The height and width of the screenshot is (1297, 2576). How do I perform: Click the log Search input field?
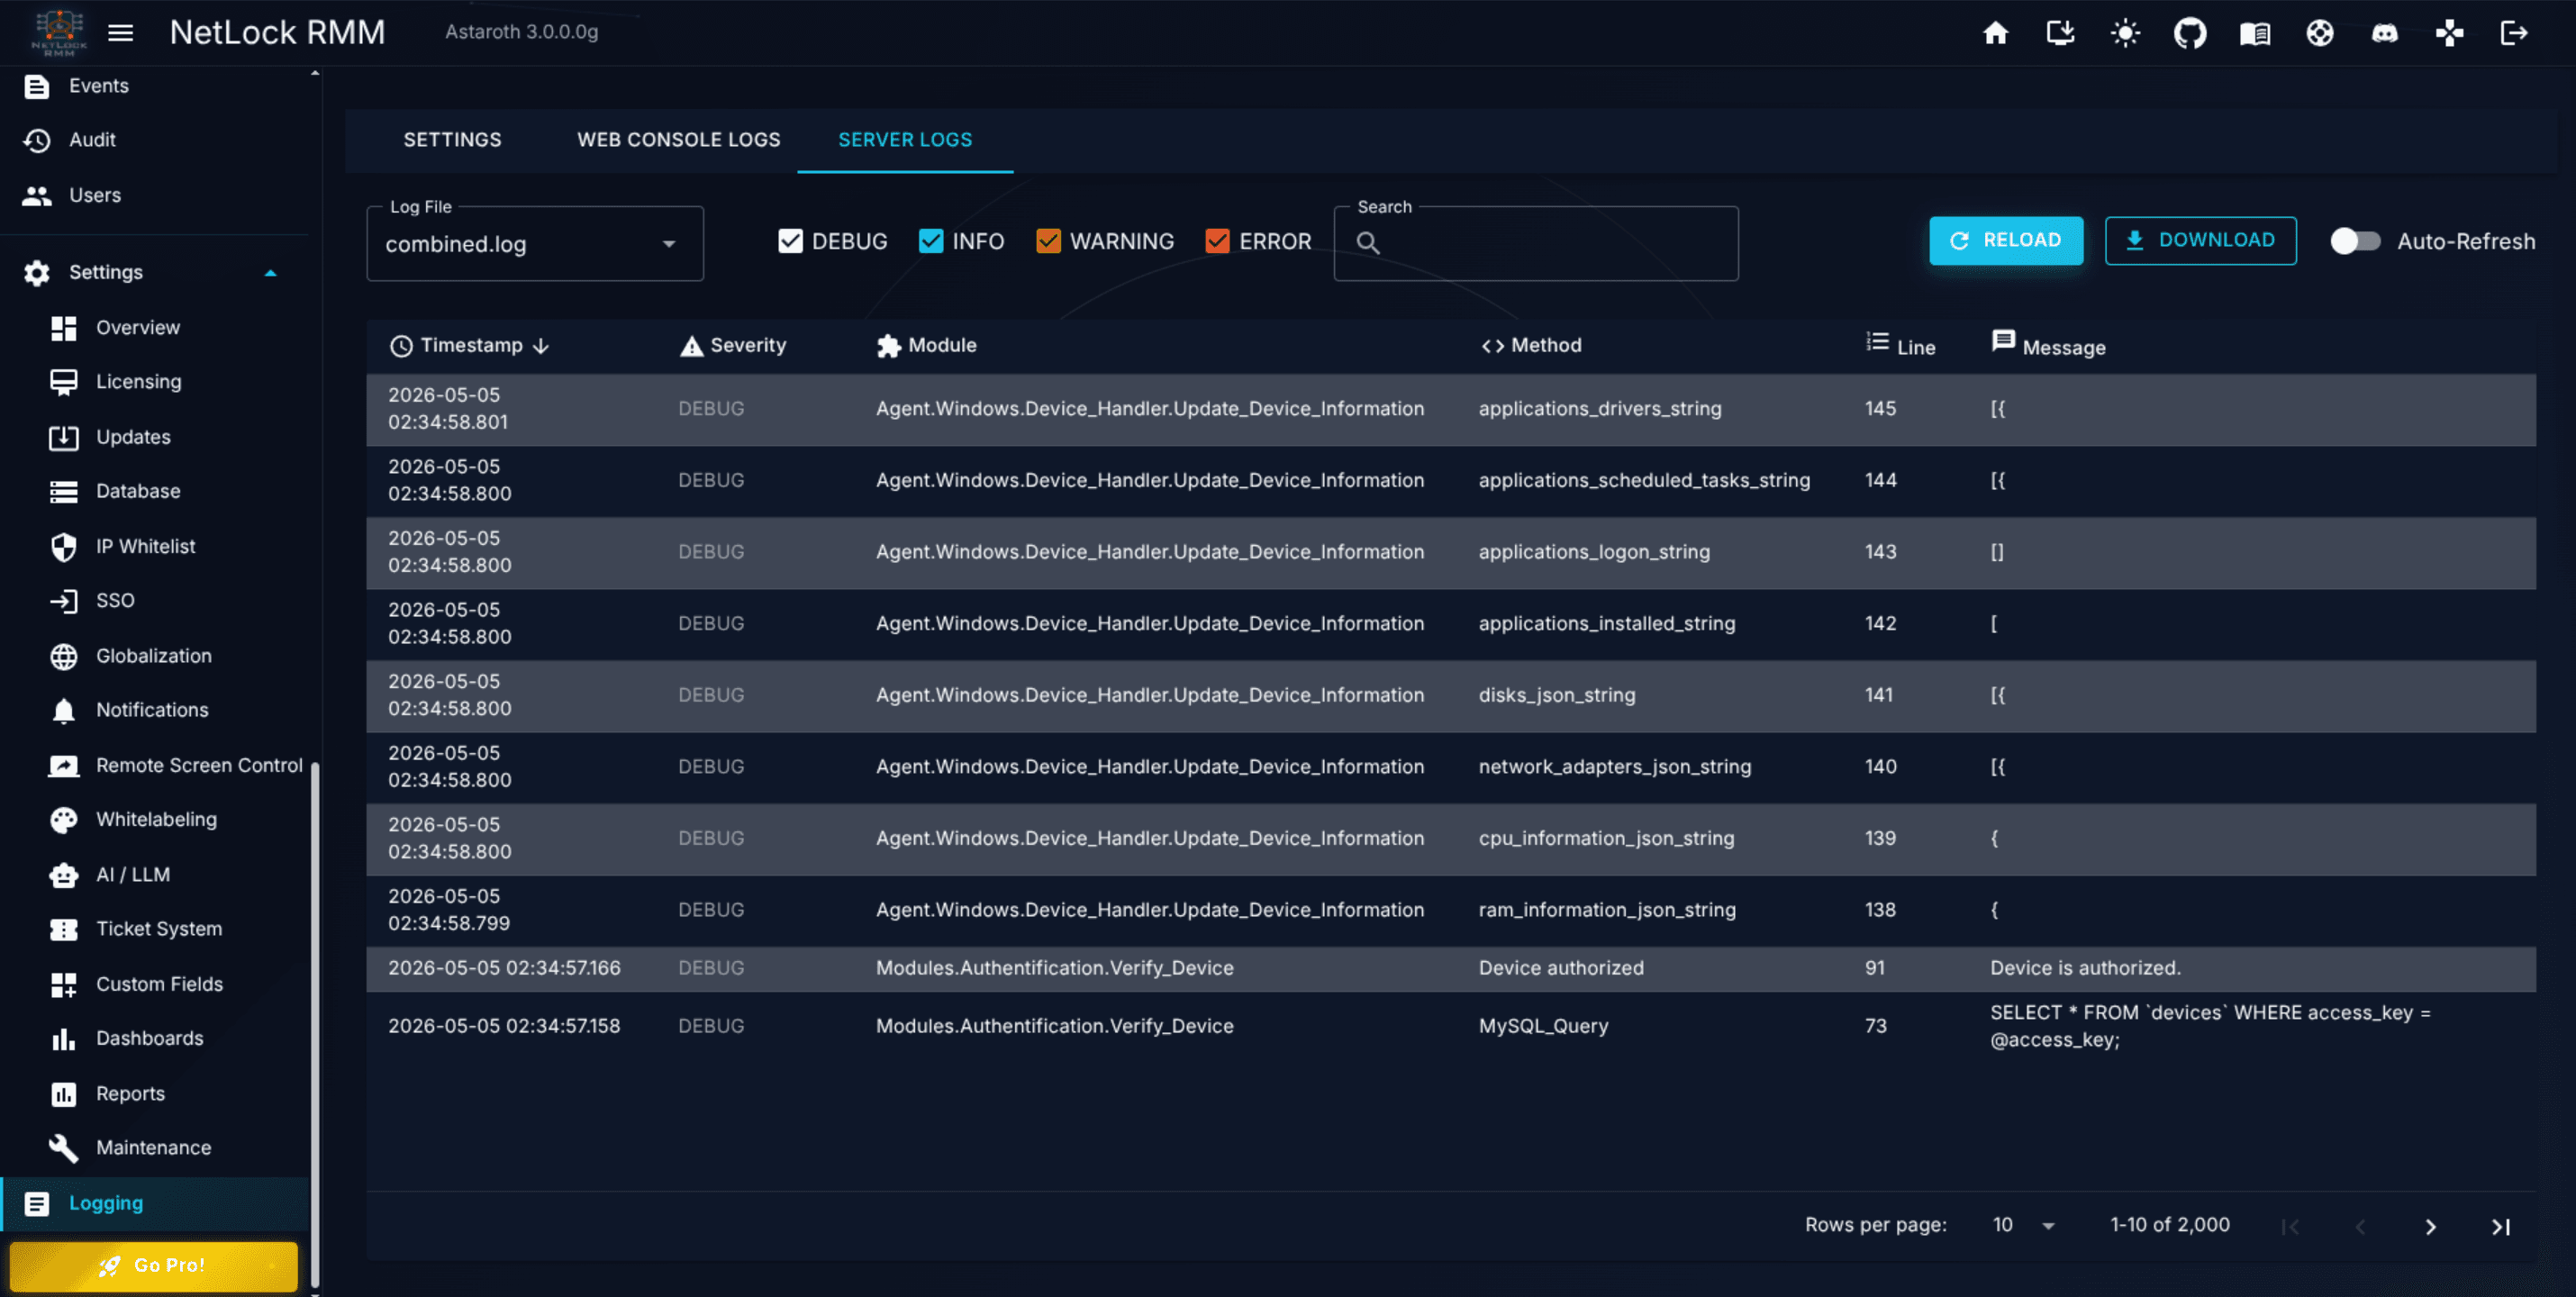[1536, 243]
